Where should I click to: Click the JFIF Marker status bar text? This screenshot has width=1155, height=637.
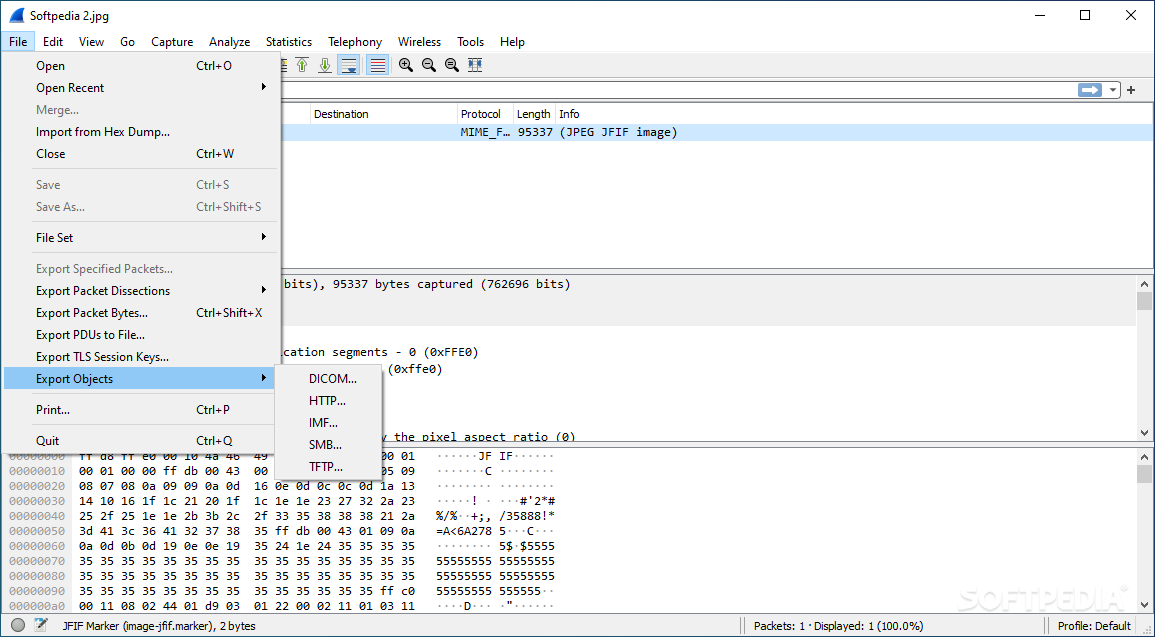158,626
